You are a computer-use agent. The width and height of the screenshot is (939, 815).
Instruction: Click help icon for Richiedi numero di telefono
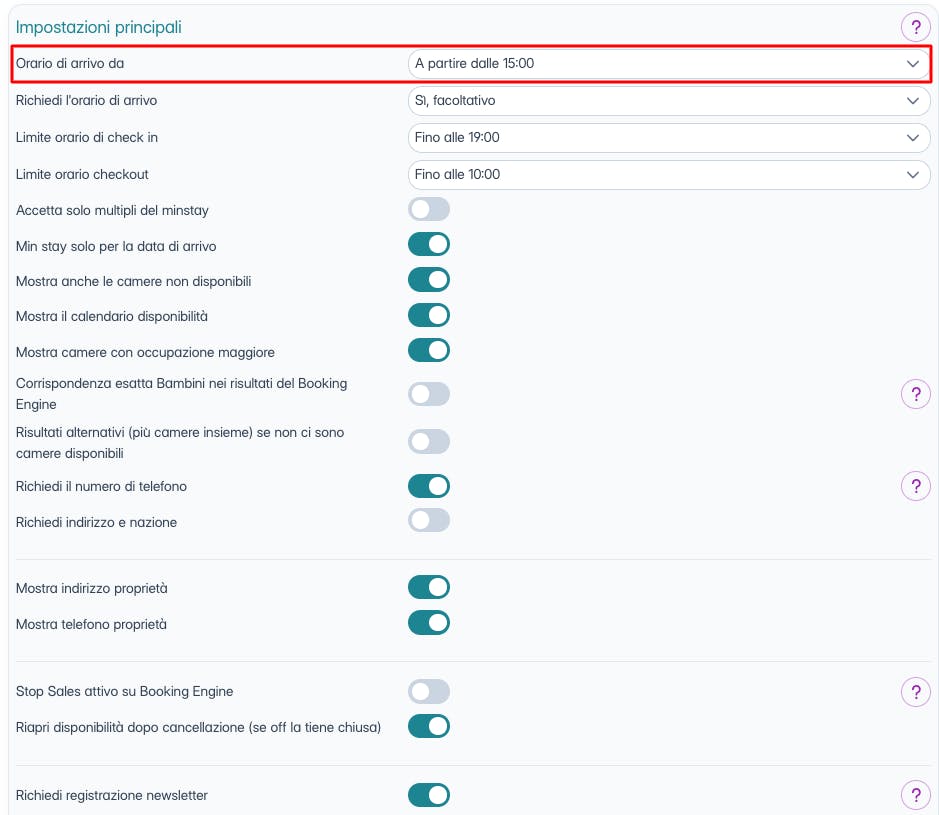pos(915,486)
